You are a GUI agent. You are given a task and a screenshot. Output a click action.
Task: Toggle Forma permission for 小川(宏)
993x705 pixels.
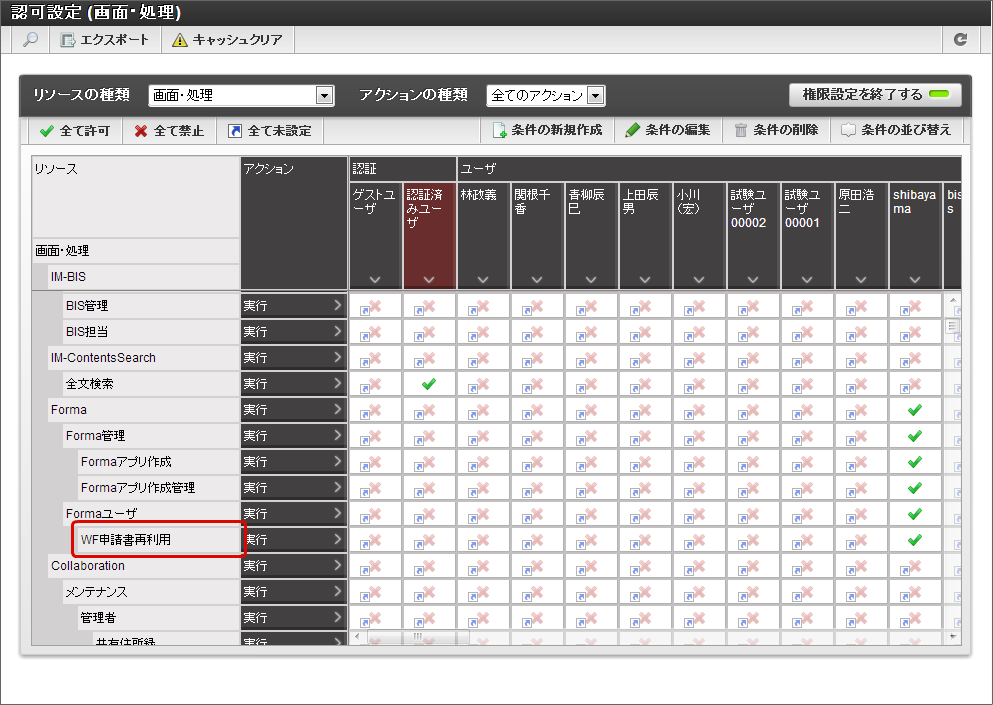(x=699, y=410)
